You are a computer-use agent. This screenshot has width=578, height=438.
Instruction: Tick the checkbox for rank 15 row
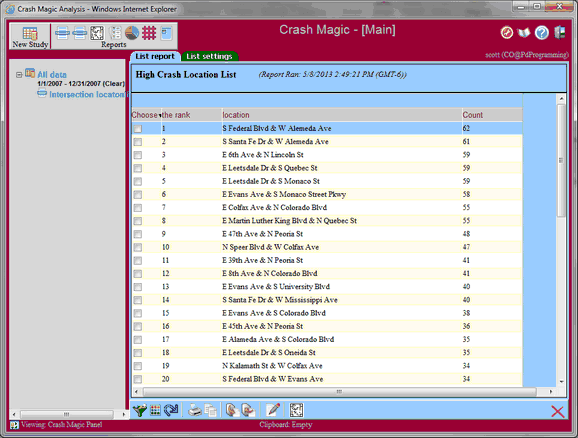(138, 313)
